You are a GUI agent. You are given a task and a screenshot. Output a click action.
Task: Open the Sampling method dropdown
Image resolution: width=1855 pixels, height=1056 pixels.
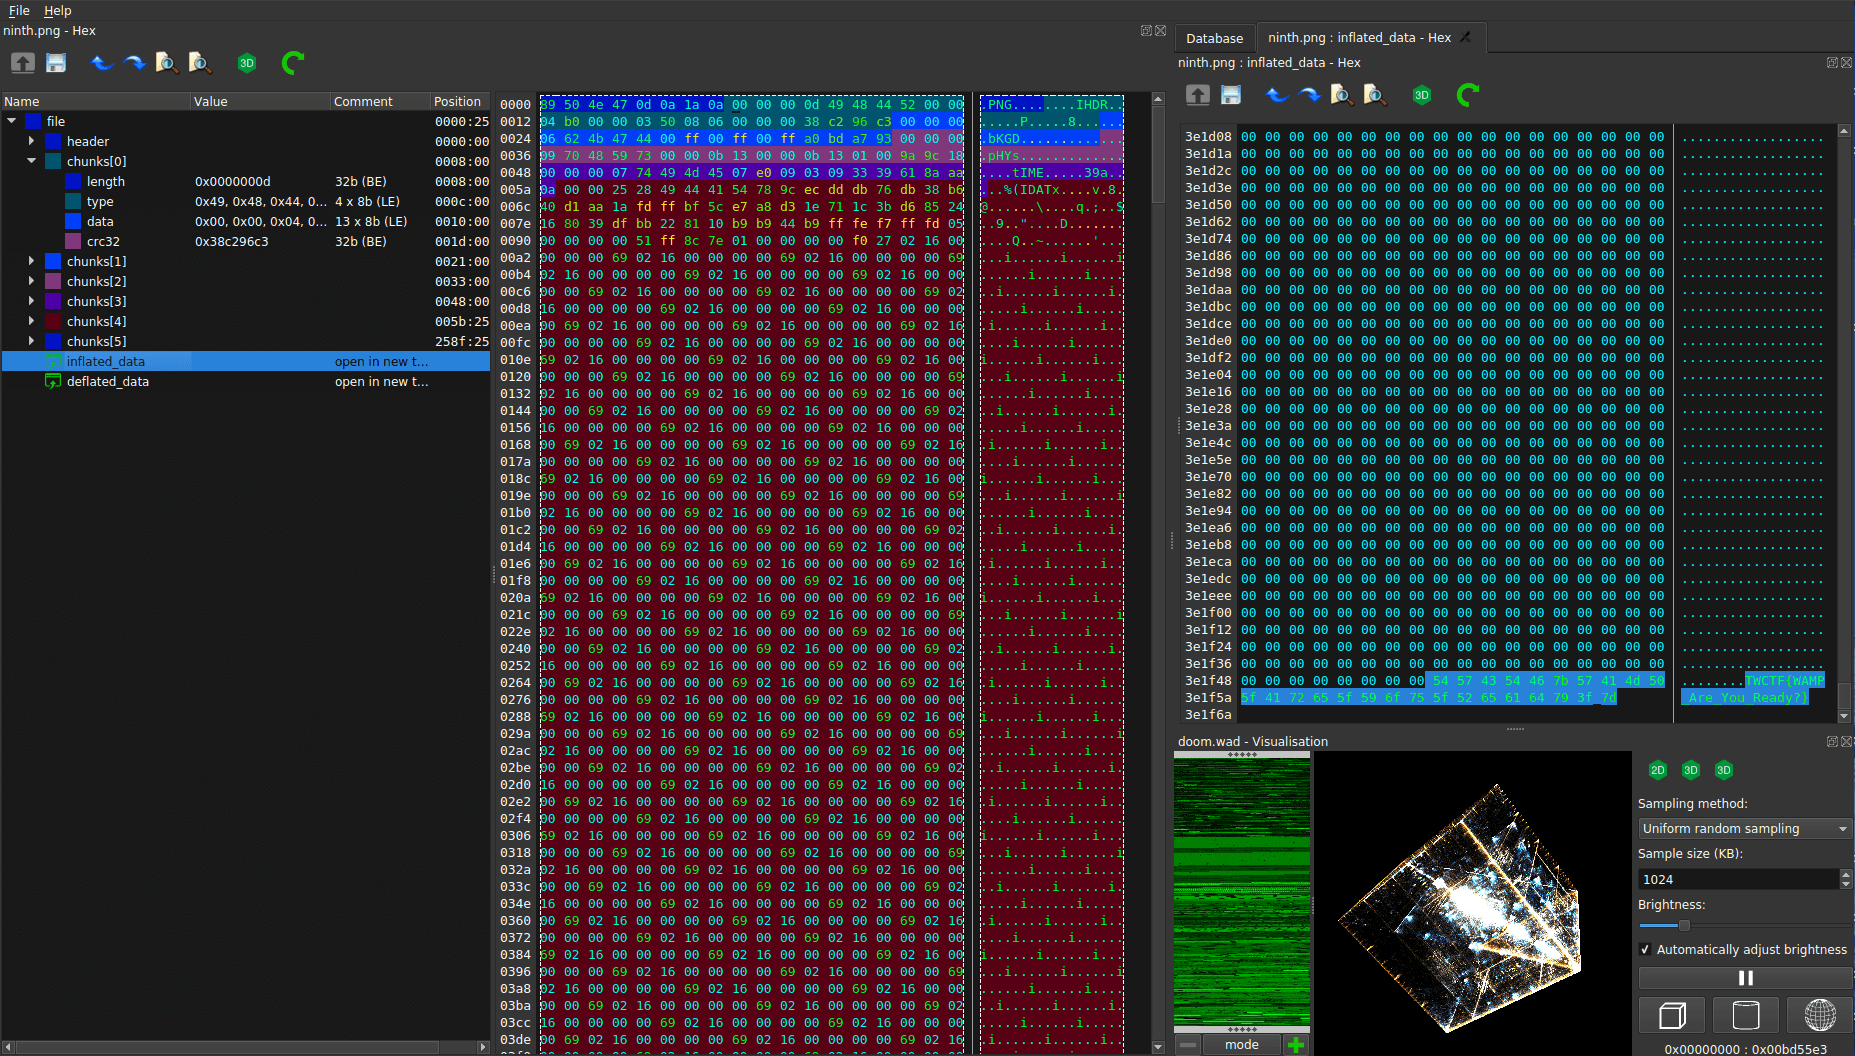click(1744, 828)
